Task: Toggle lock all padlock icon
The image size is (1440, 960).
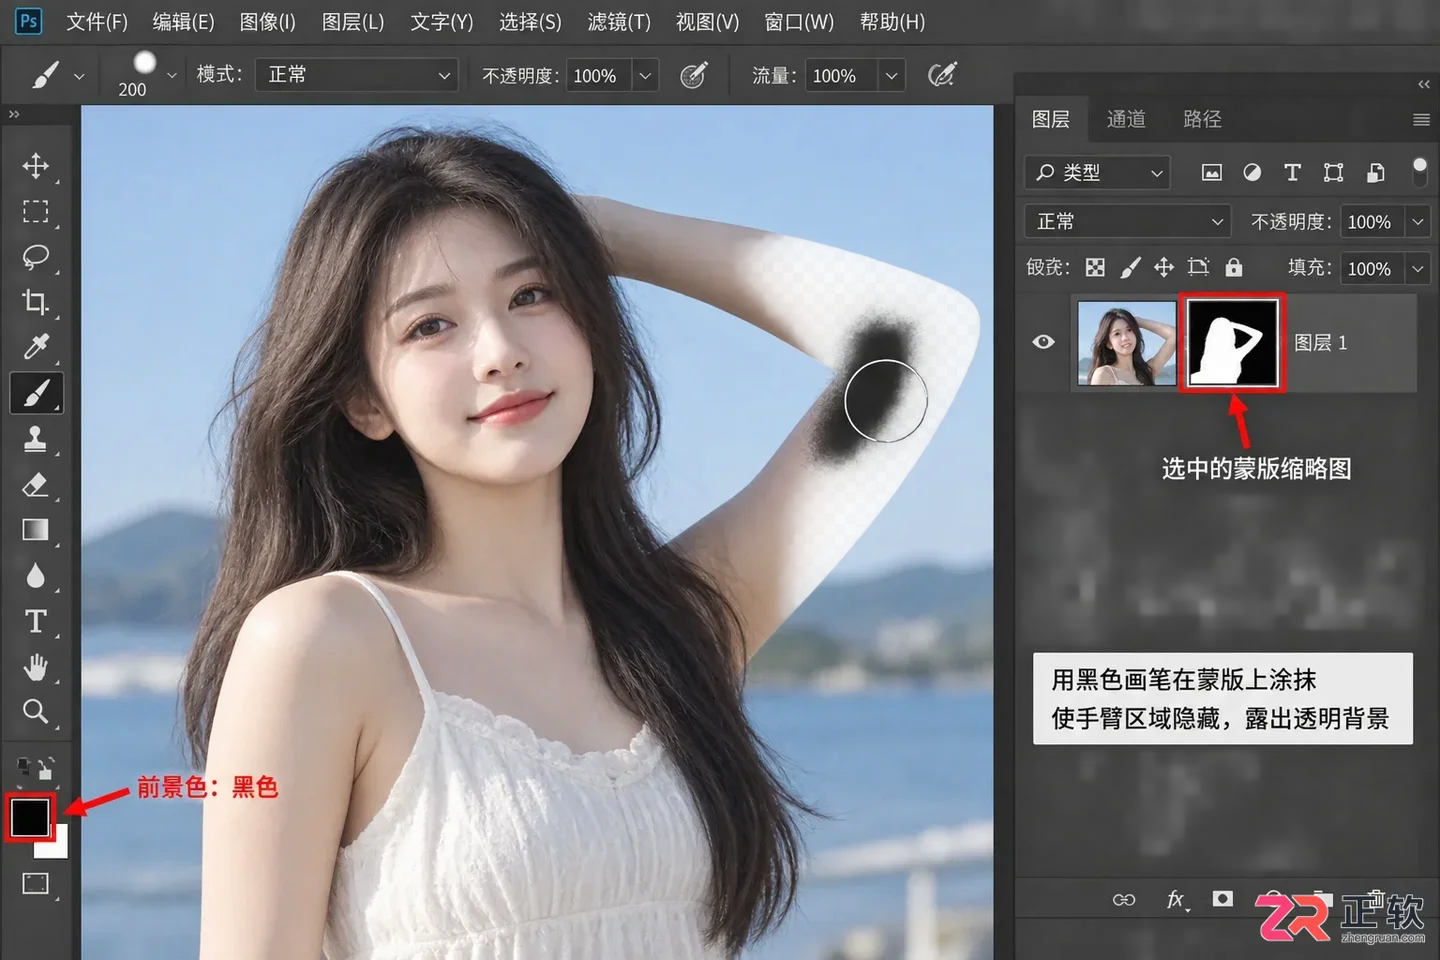Action: pos(1234,267)
